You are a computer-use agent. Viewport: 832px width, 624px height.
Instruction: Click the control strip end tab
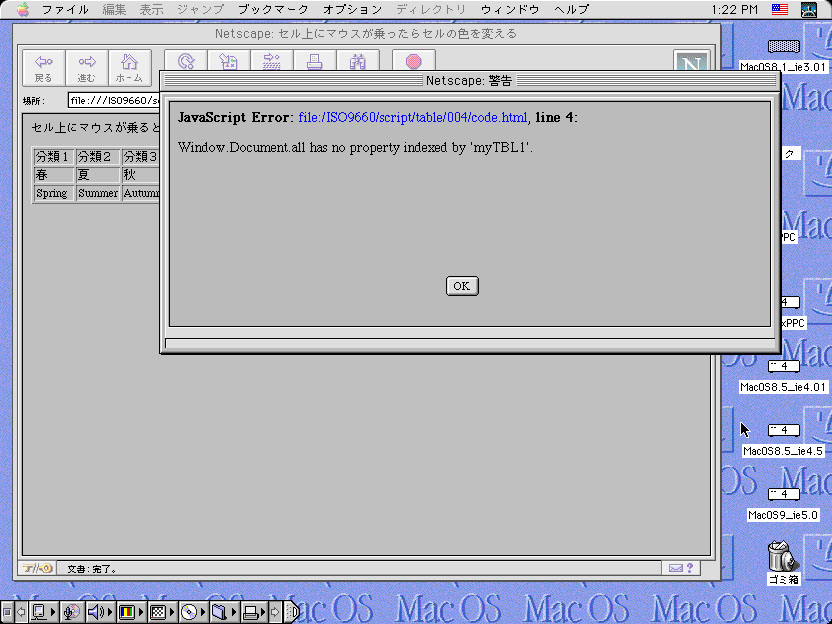tap(291, 612)
